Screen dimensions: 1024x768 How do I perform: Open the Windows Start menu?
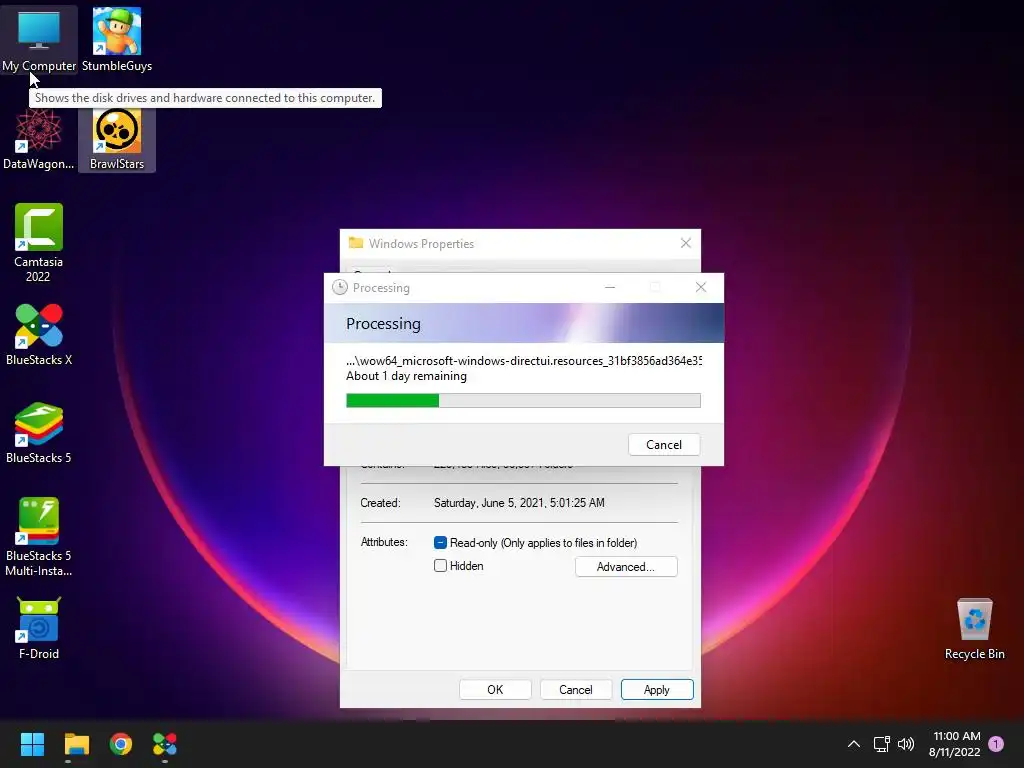tap(32, 744)
